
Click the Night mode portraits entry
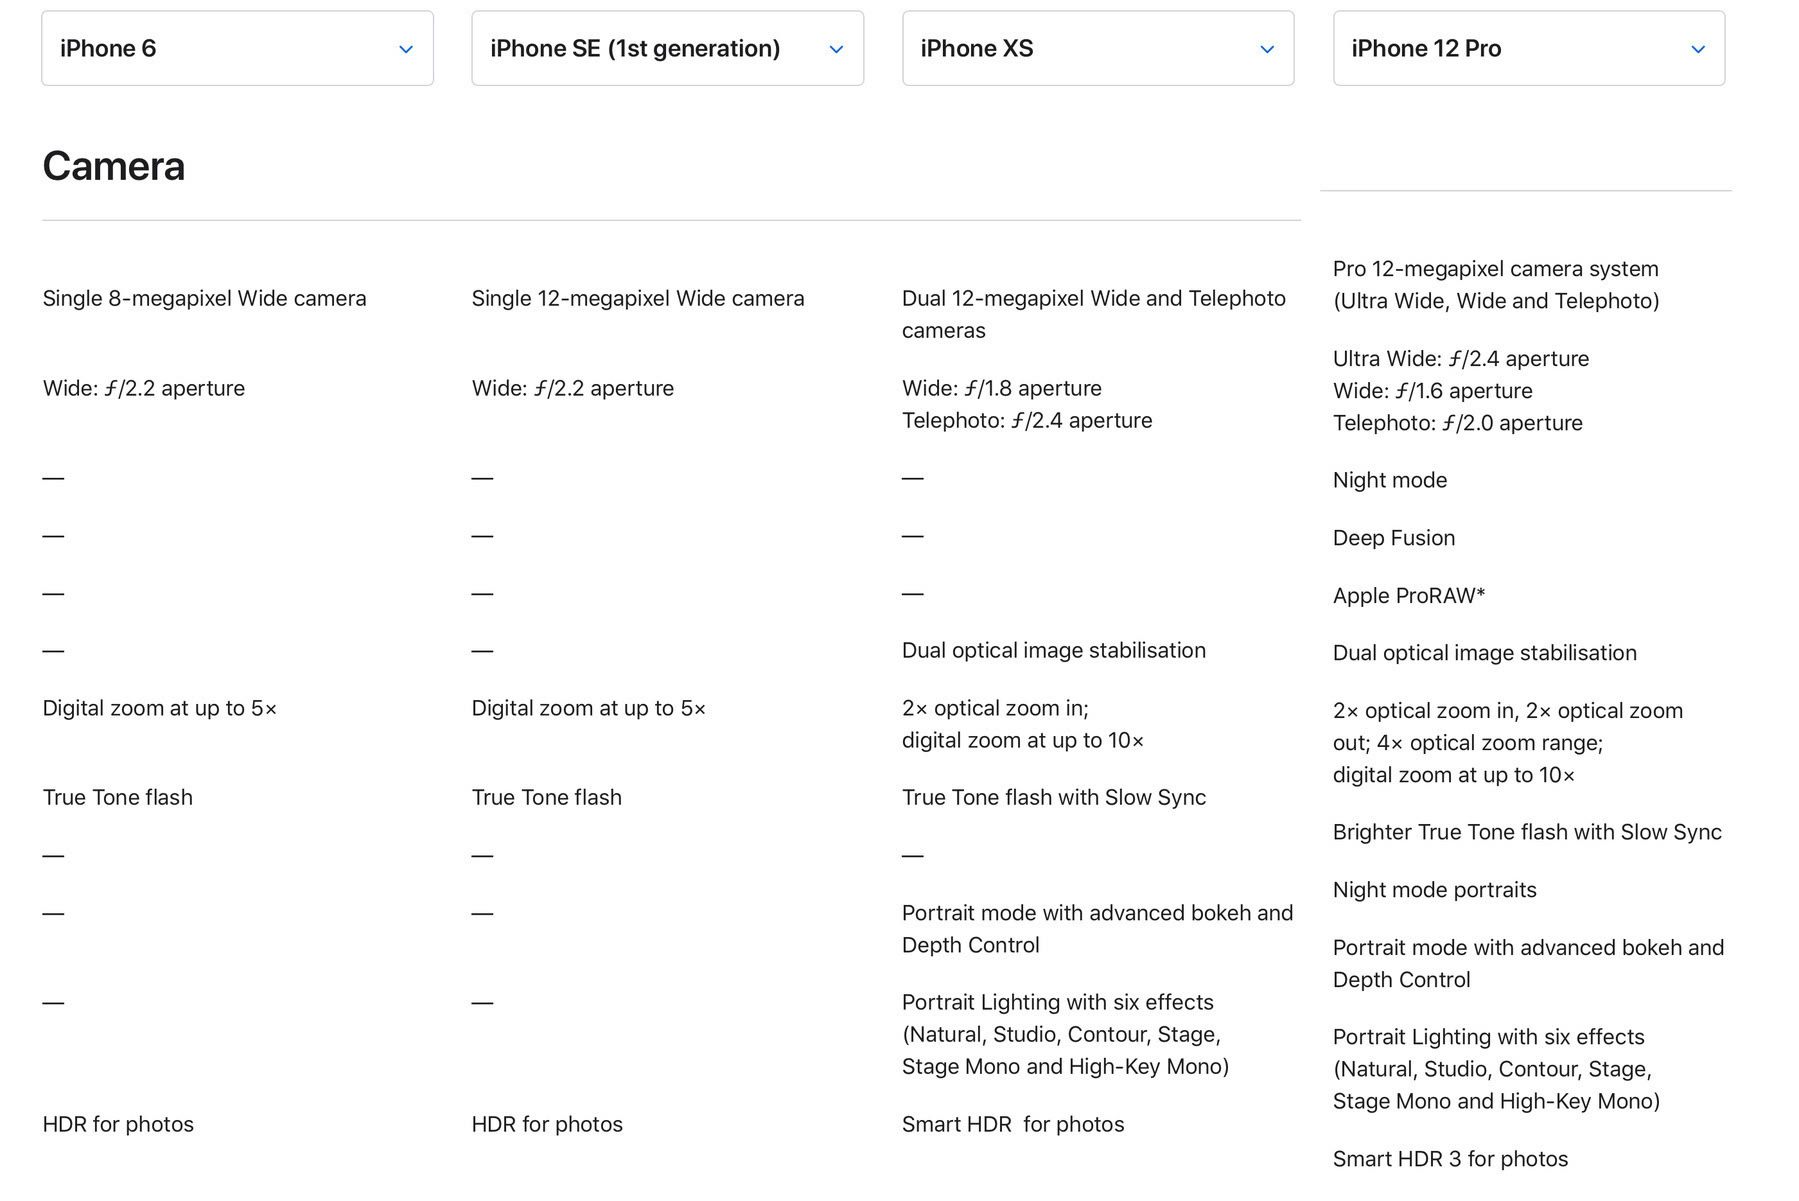1434,890
